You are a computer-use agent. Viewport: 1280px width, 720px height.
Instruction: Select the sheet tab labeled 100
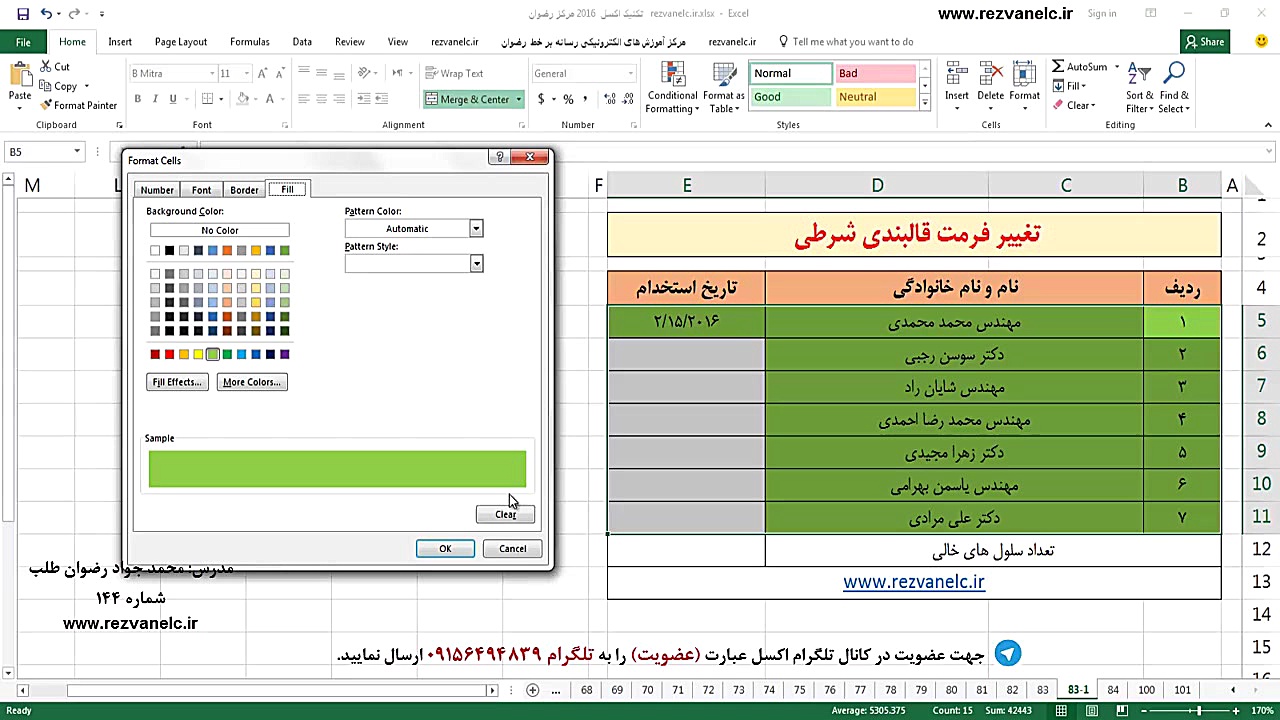coord(1146,689)
